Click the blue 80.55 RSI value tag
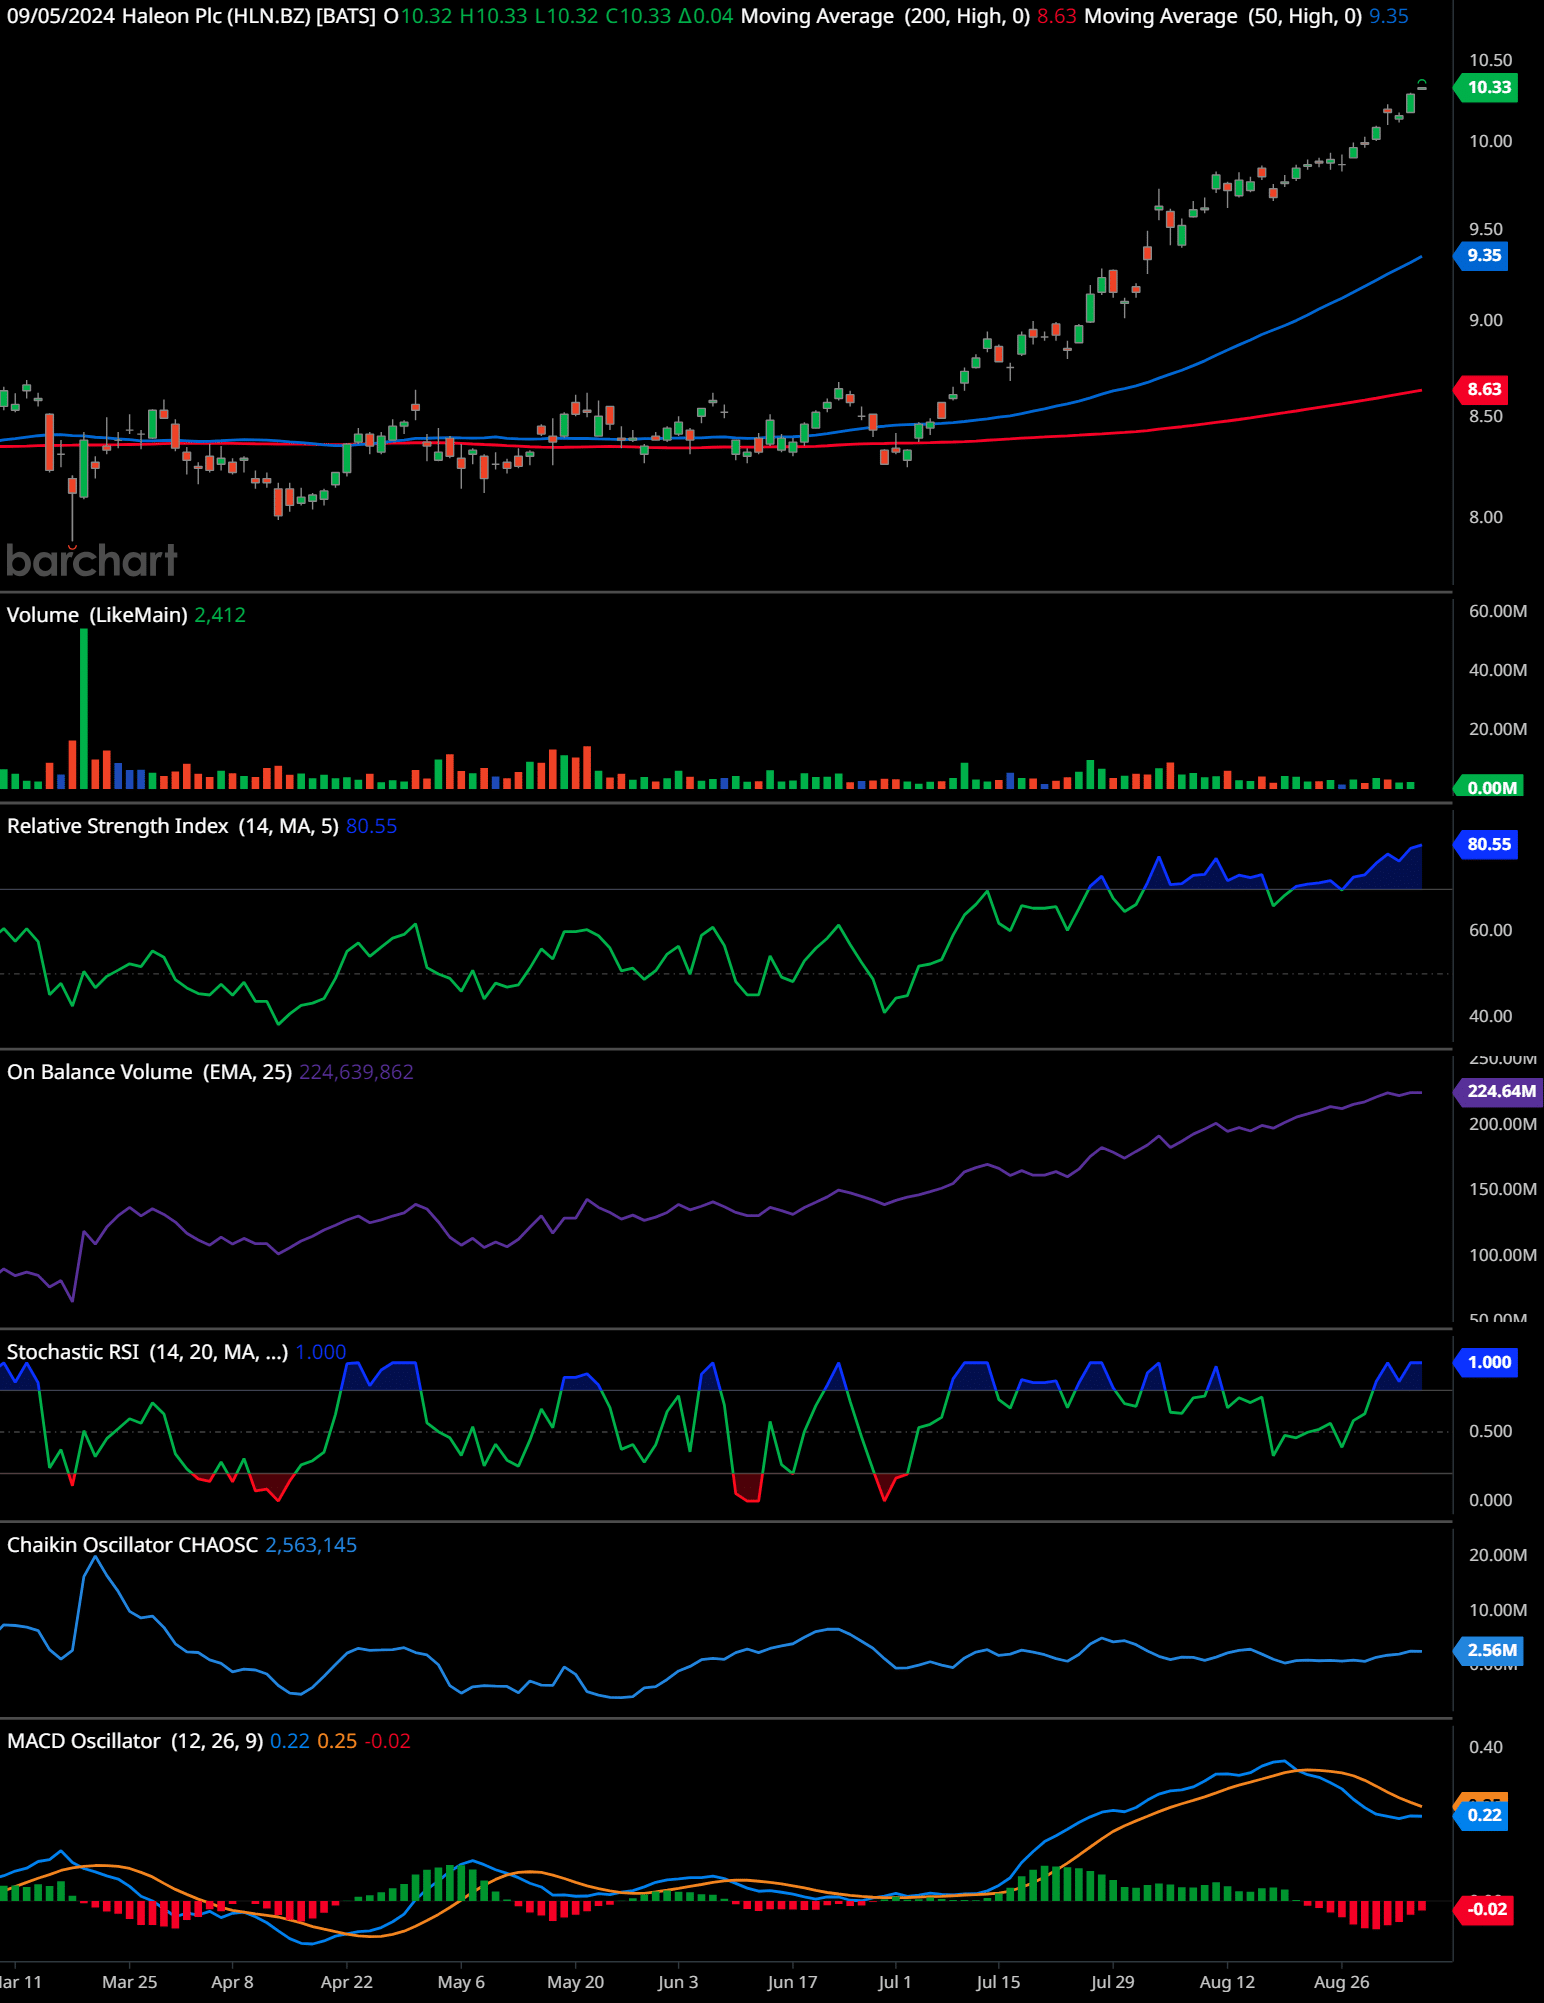 pos(1488,844)
